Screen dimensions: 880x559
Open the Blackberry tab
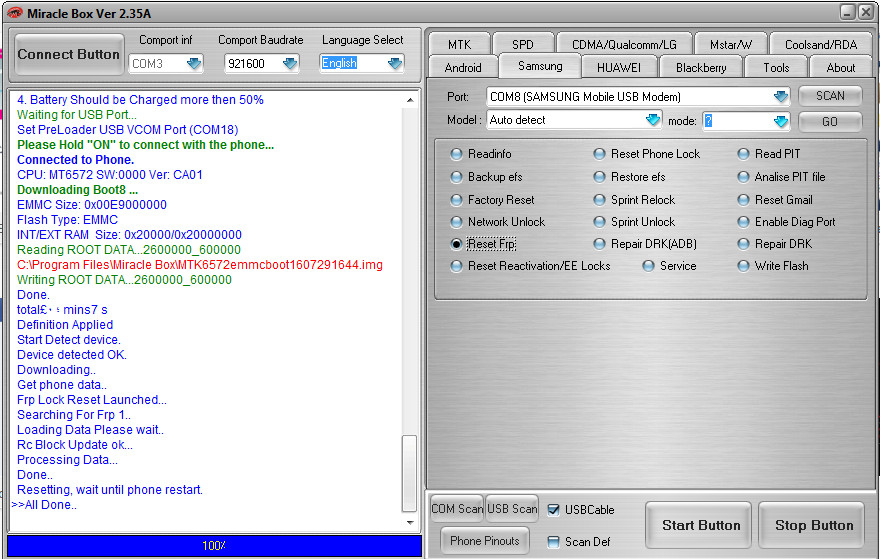click(701, 67)
